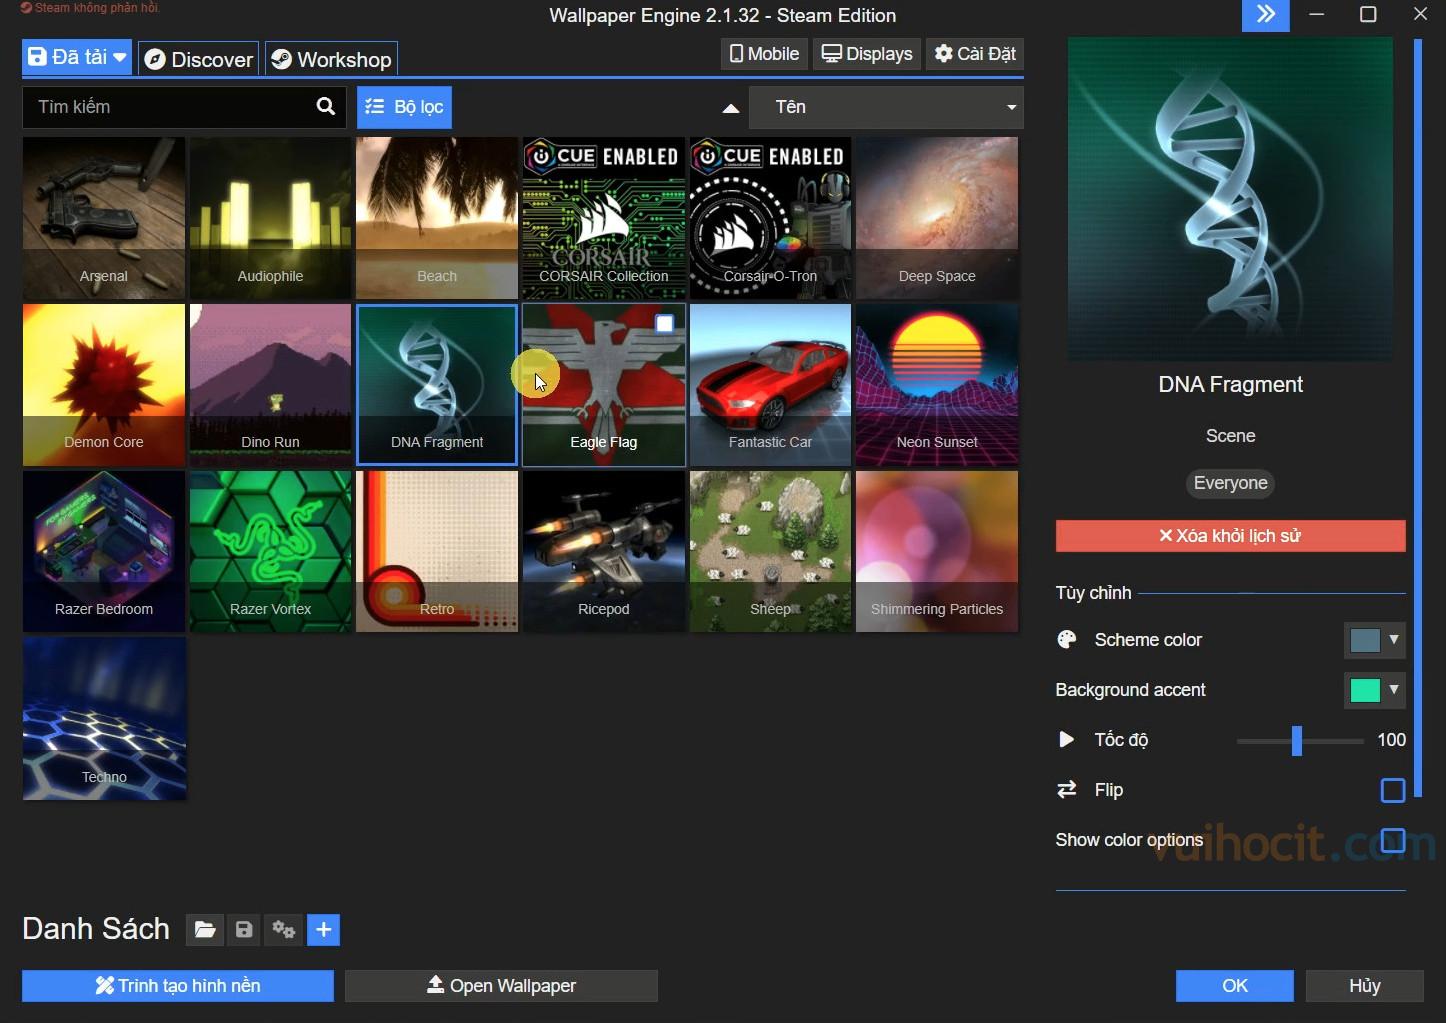The height and width of the screenshot is (1023, 1446).
Task: Open playlist settings via the gears icon
Action: pyautogui.click(x=283, y=930)
